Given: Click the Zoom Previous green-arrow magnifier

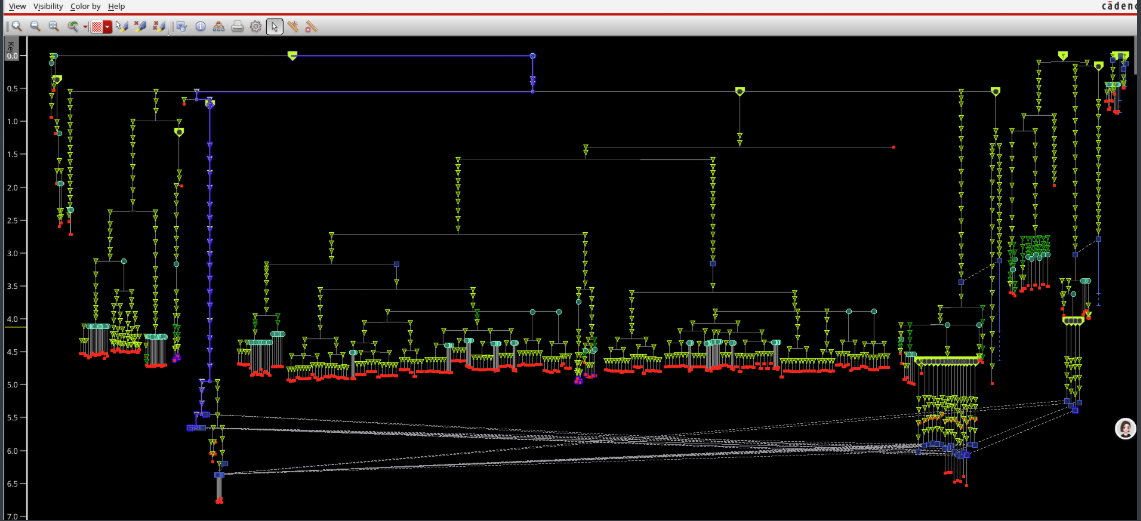Looking at the screenshot, I should pyautogui.click(x=73, y=26).
